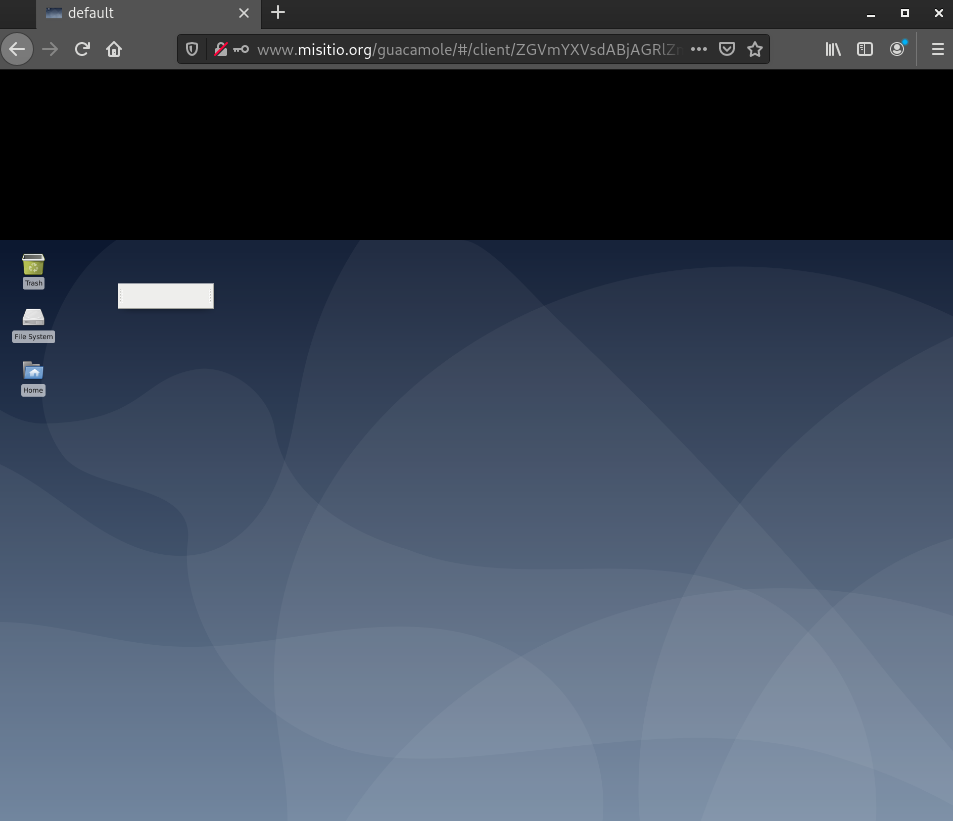Image resolution: width=953 pixels, height=821 pixels.
Task: Reload the current page
Action: coord(82,49)
